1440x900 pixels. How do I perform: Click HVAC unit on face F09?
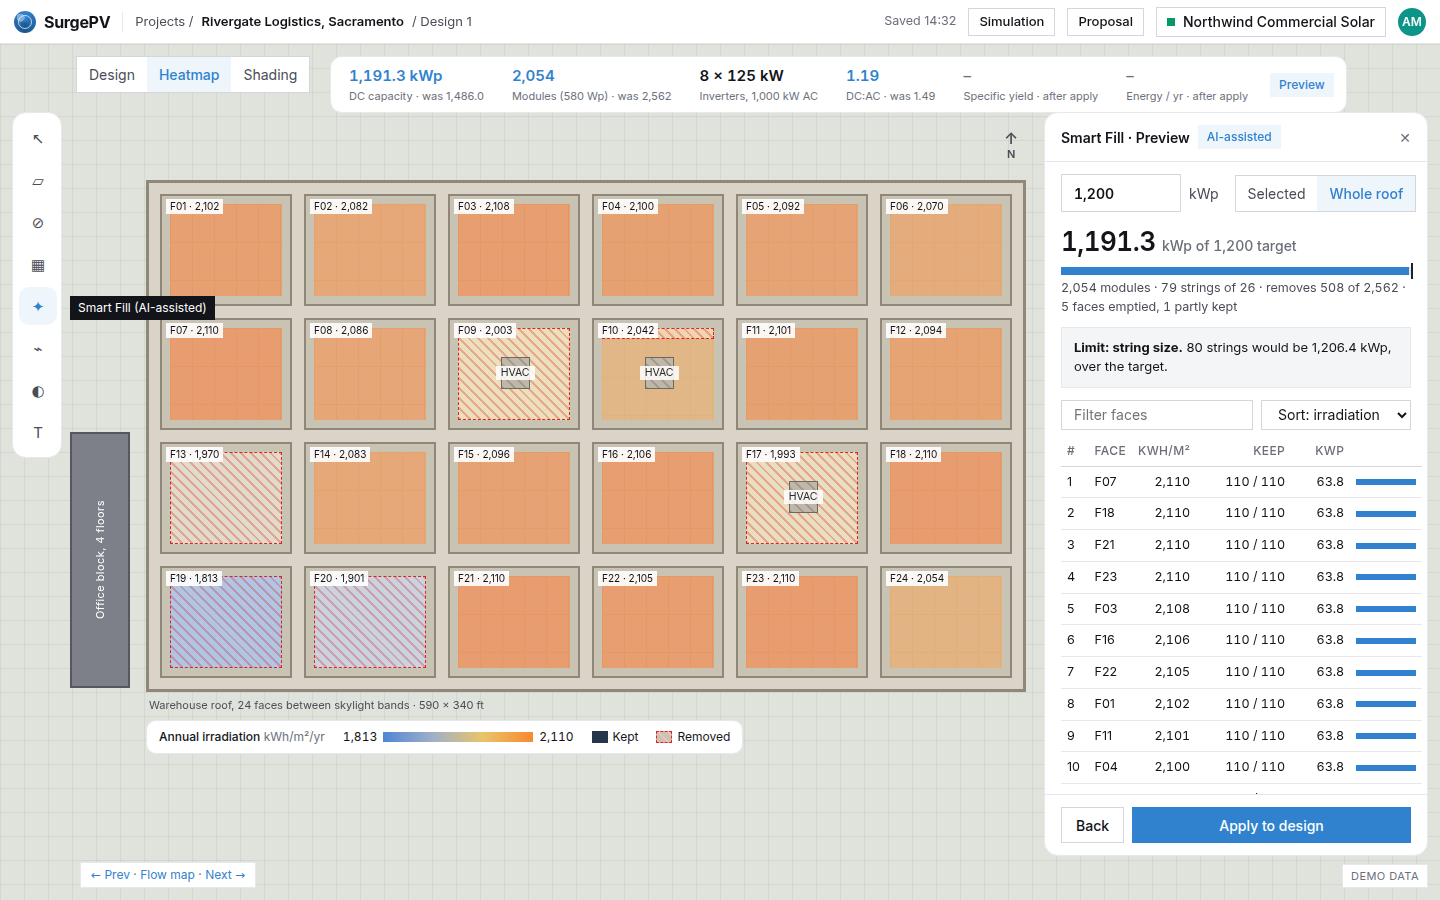pyautogui.click(x=515, y=372)
